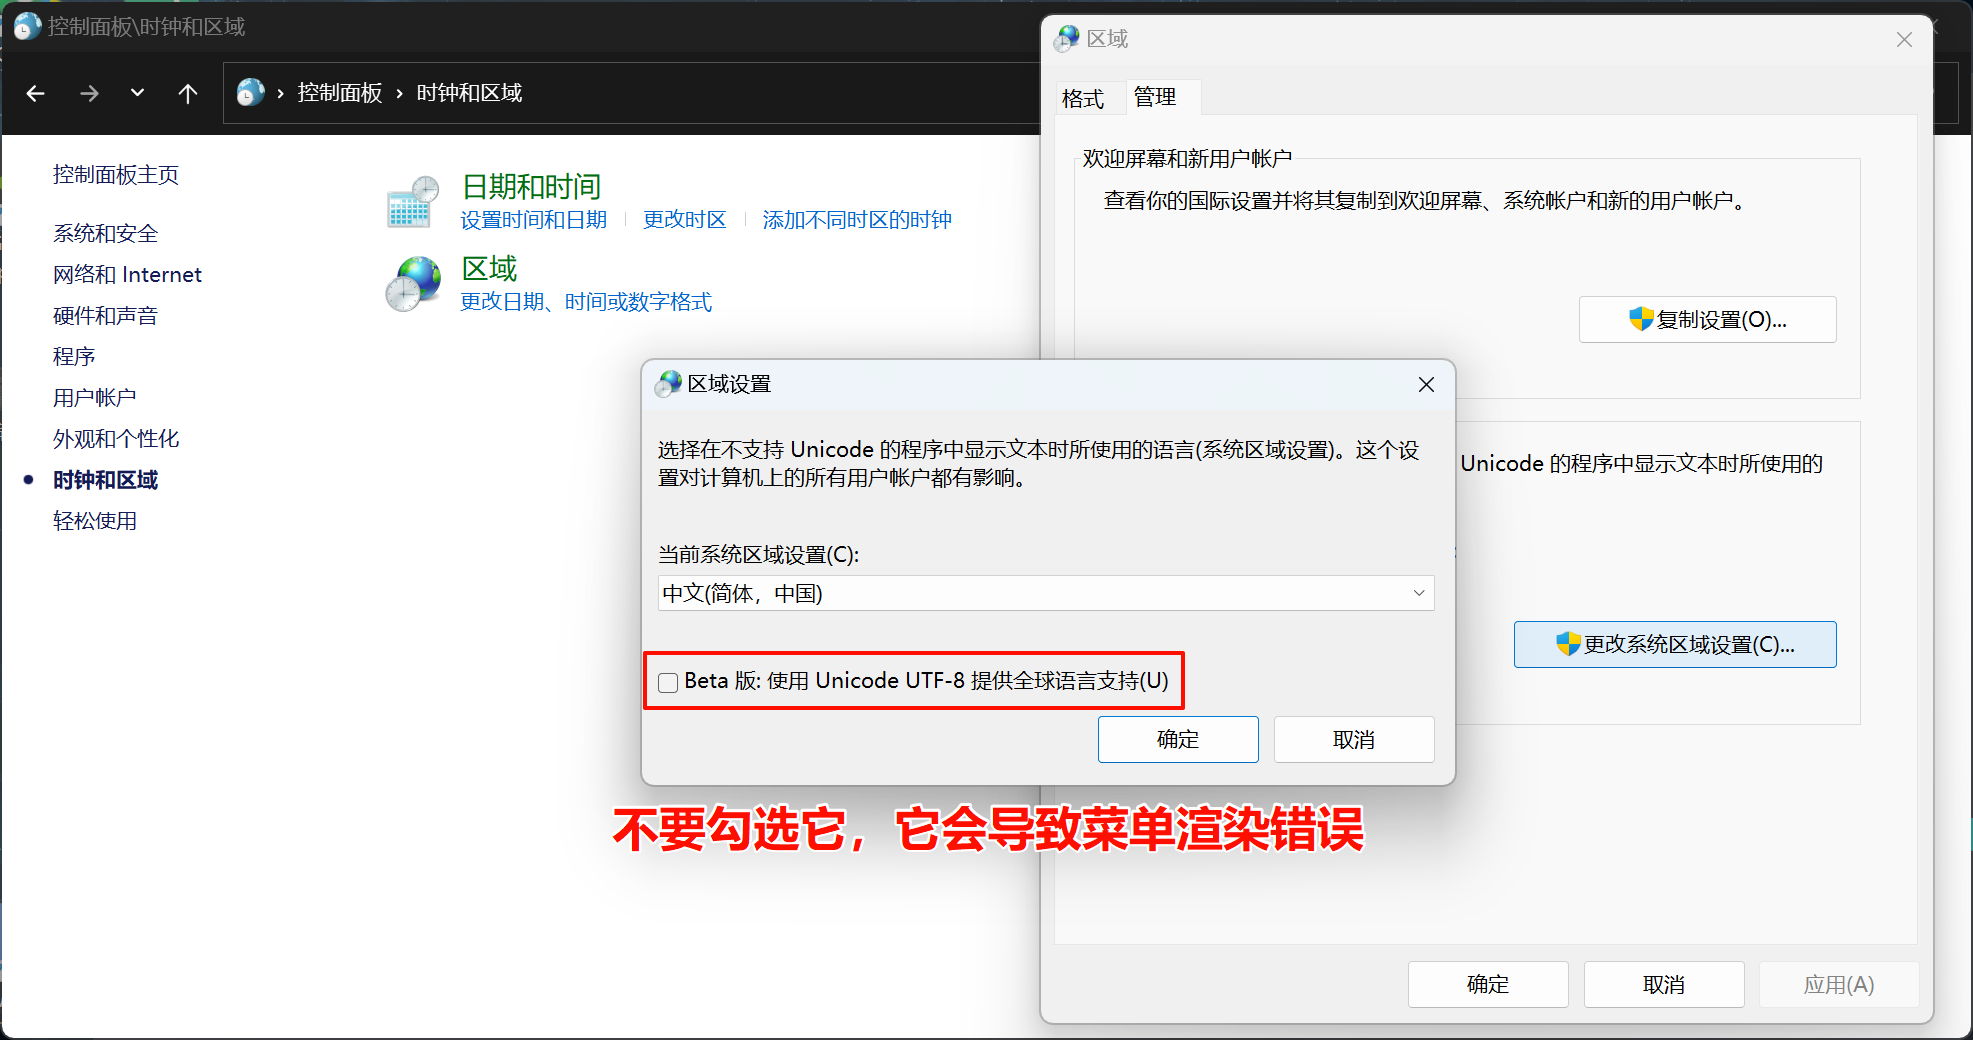Image resolution: width=1973 pixels, height=1040 pixels.
Task: Click the globe icon in the 区域设置 dialog title
Action: tap(668, 384)
